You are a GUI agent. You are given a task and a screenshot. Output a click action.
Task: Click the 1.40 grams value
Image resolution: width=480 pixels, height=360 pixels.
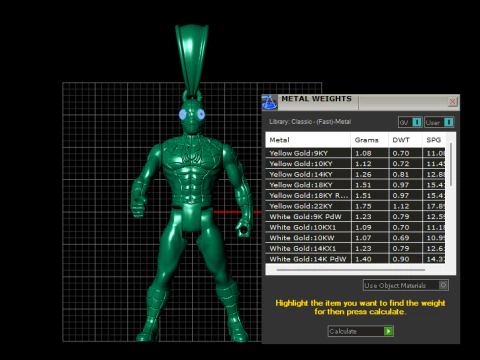click(363, 259)
